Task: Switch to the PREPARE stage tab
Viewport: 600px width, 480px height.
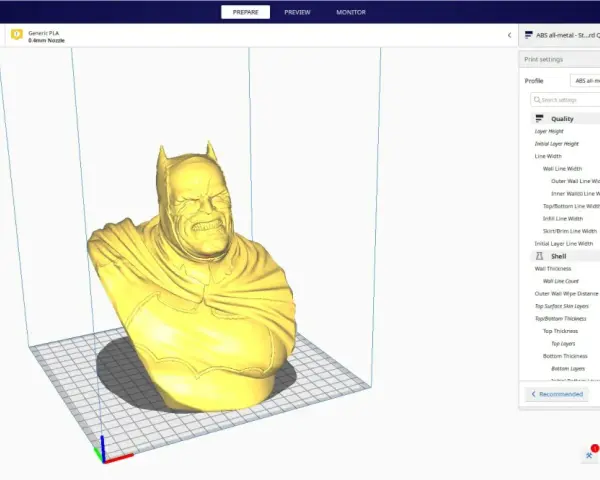Action: 245,12
